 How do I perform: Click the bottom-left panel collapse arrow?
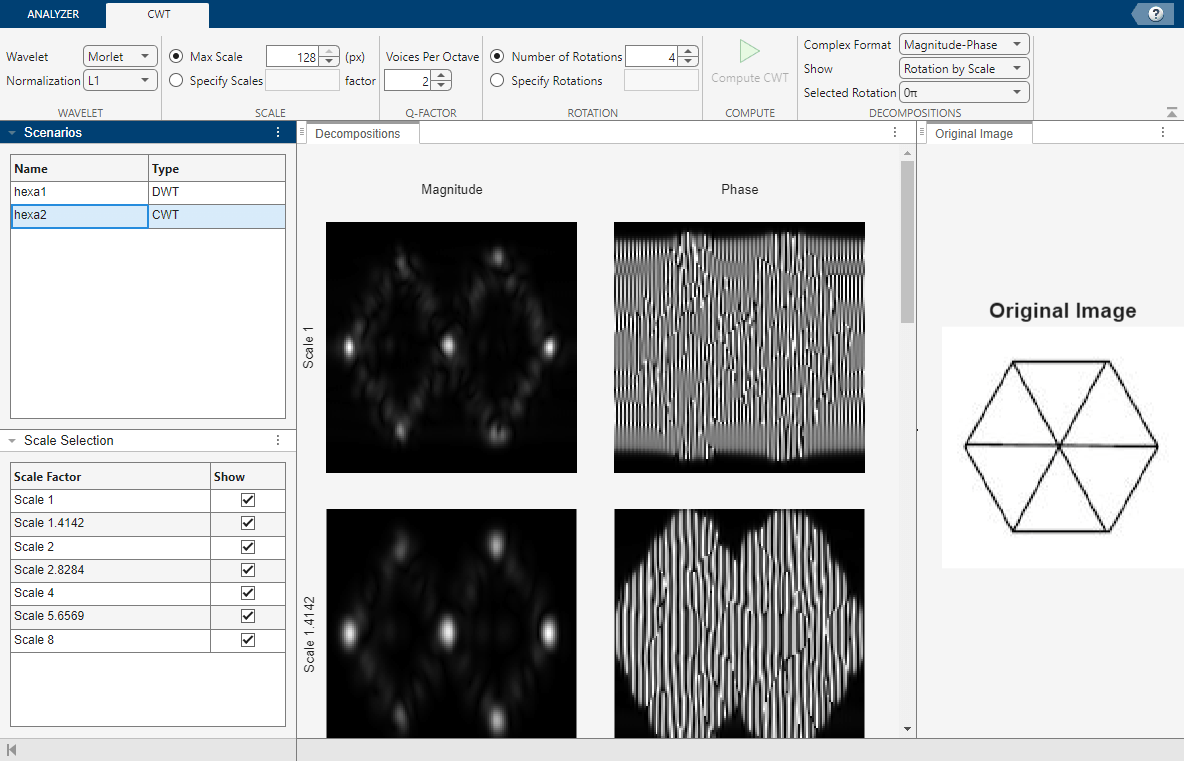tap(12, 750)
